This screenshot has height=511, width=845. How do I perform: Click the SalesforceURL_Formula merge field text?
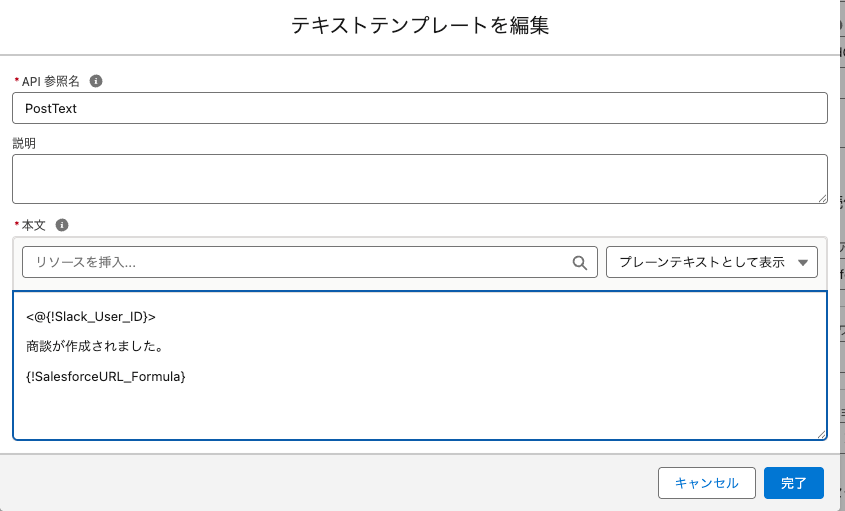click(x=107, y=377)
